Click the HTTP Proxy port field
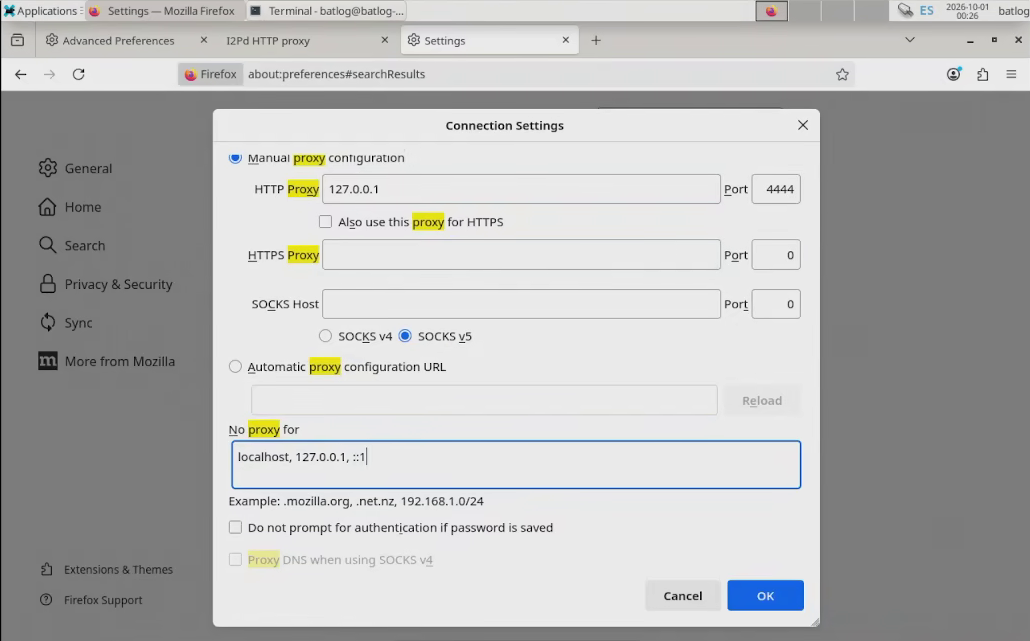This screenshot has height=641, width=1030. pyautogui.click(x=776, y=189)
